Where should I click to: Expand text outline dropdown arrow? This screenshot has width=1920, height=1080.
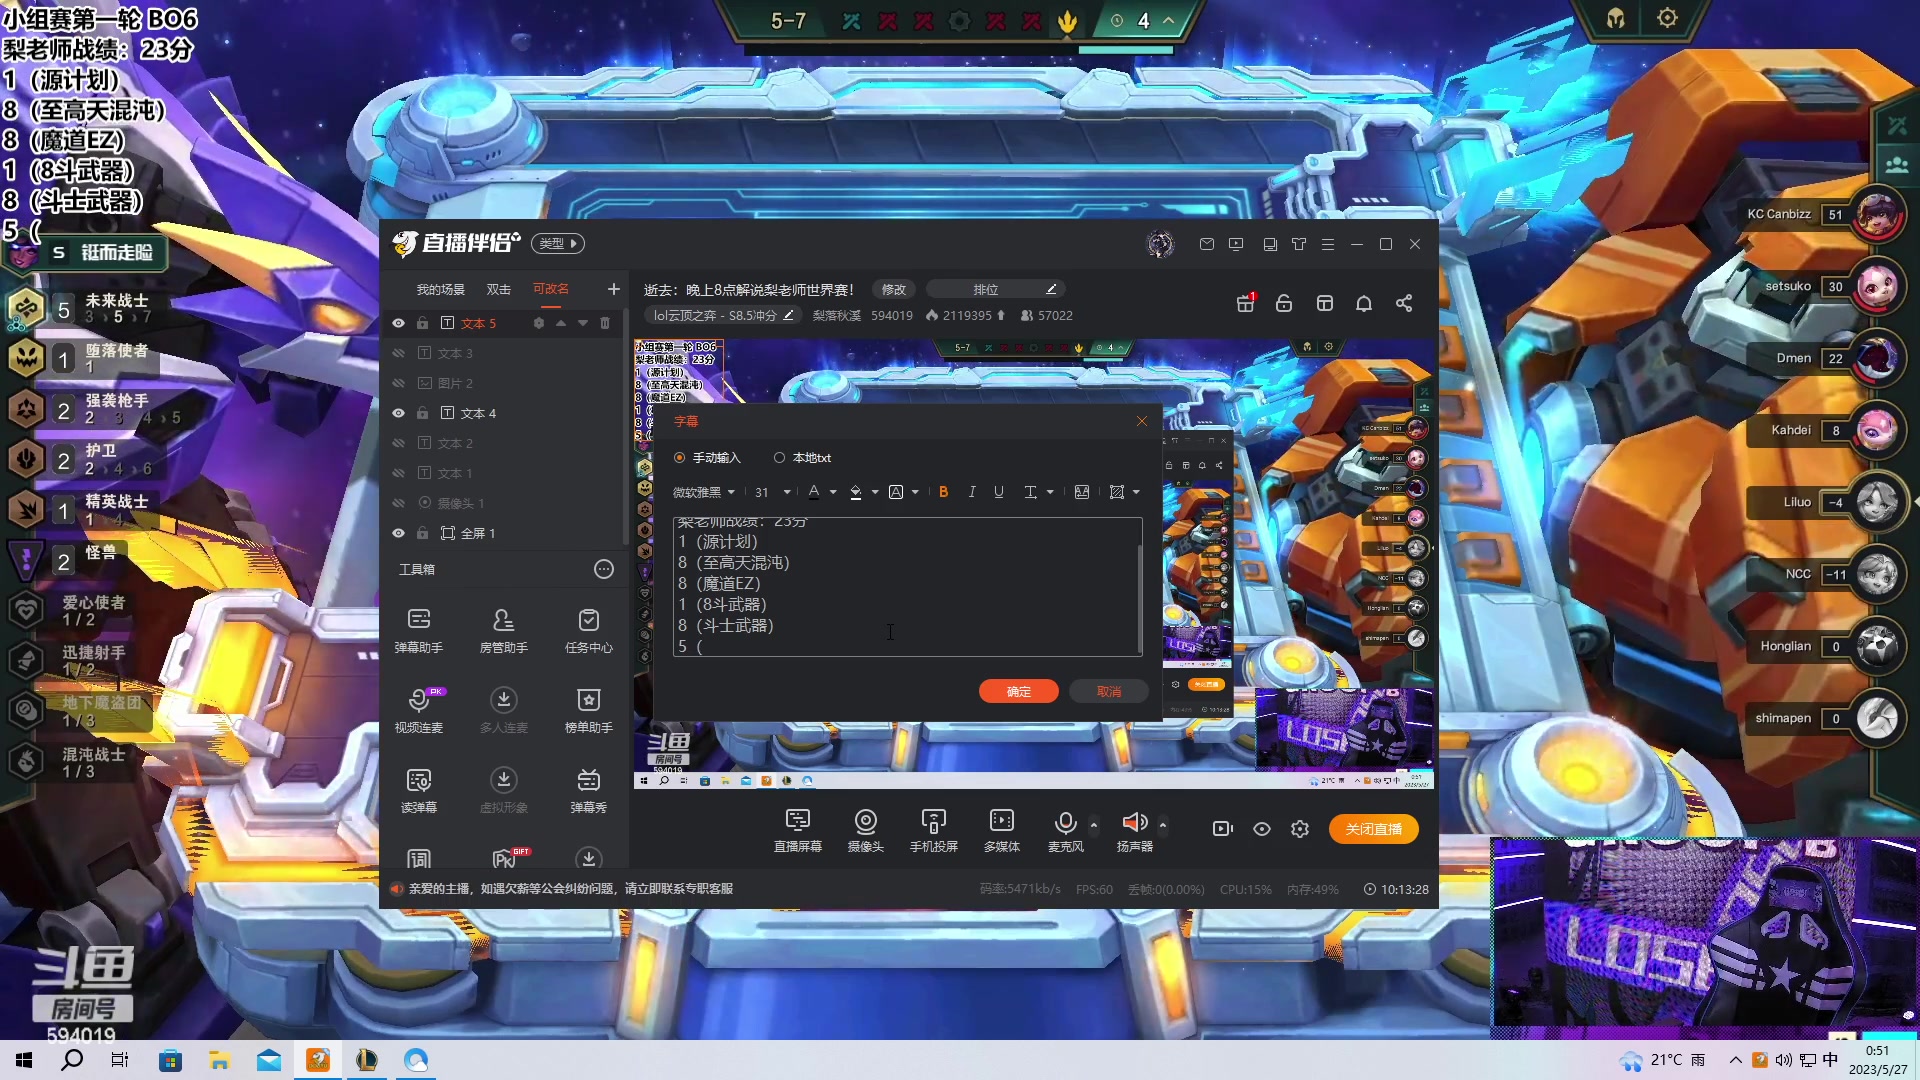click(x=915, y=492)
